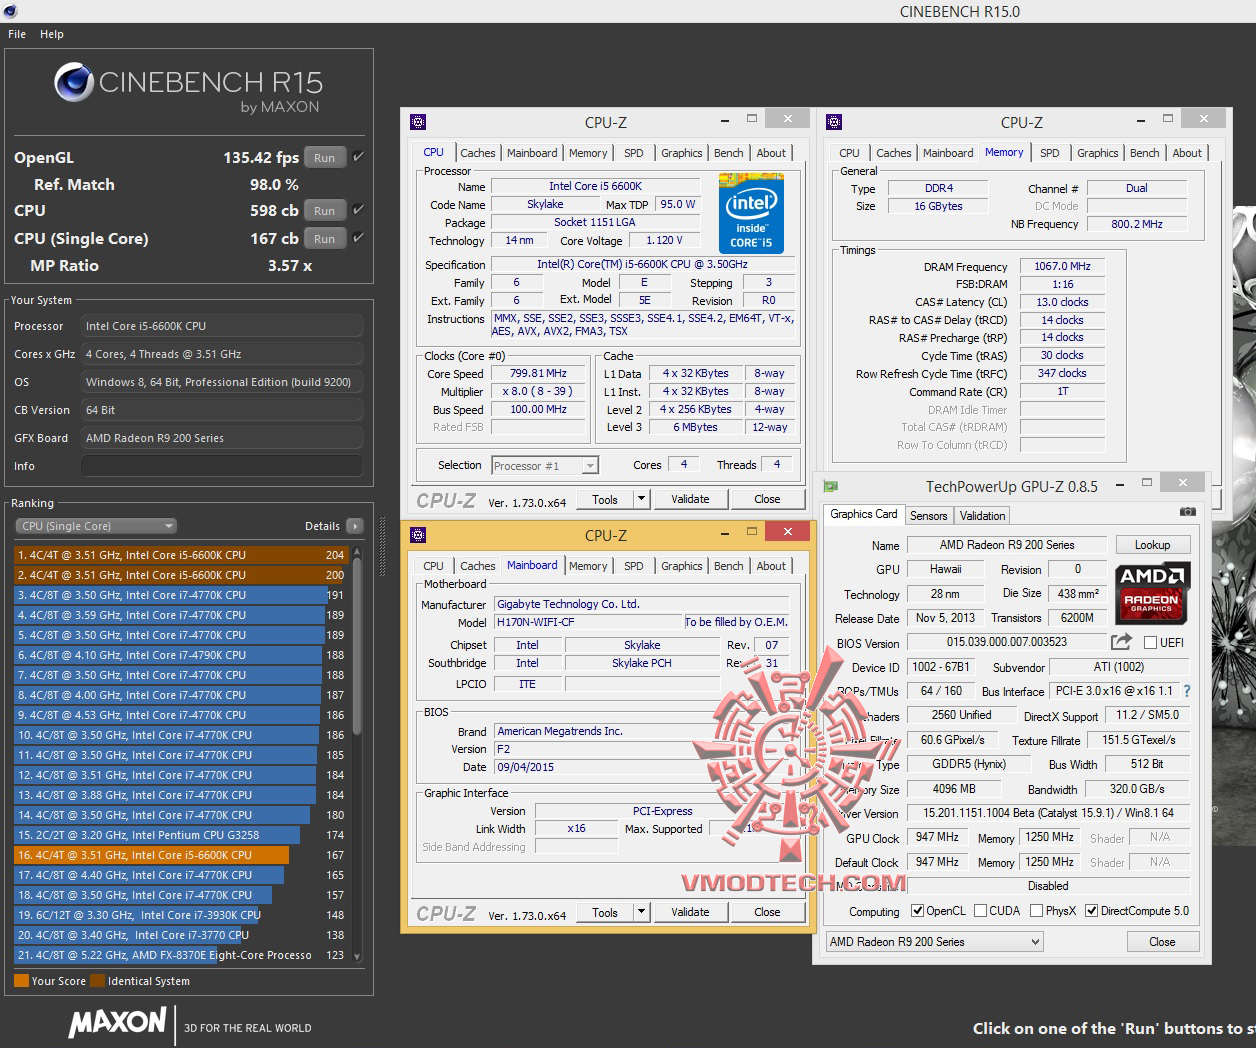
Task: Open the CPU (Single Core) ranking dropdown
Action: (x=96, y=526)
